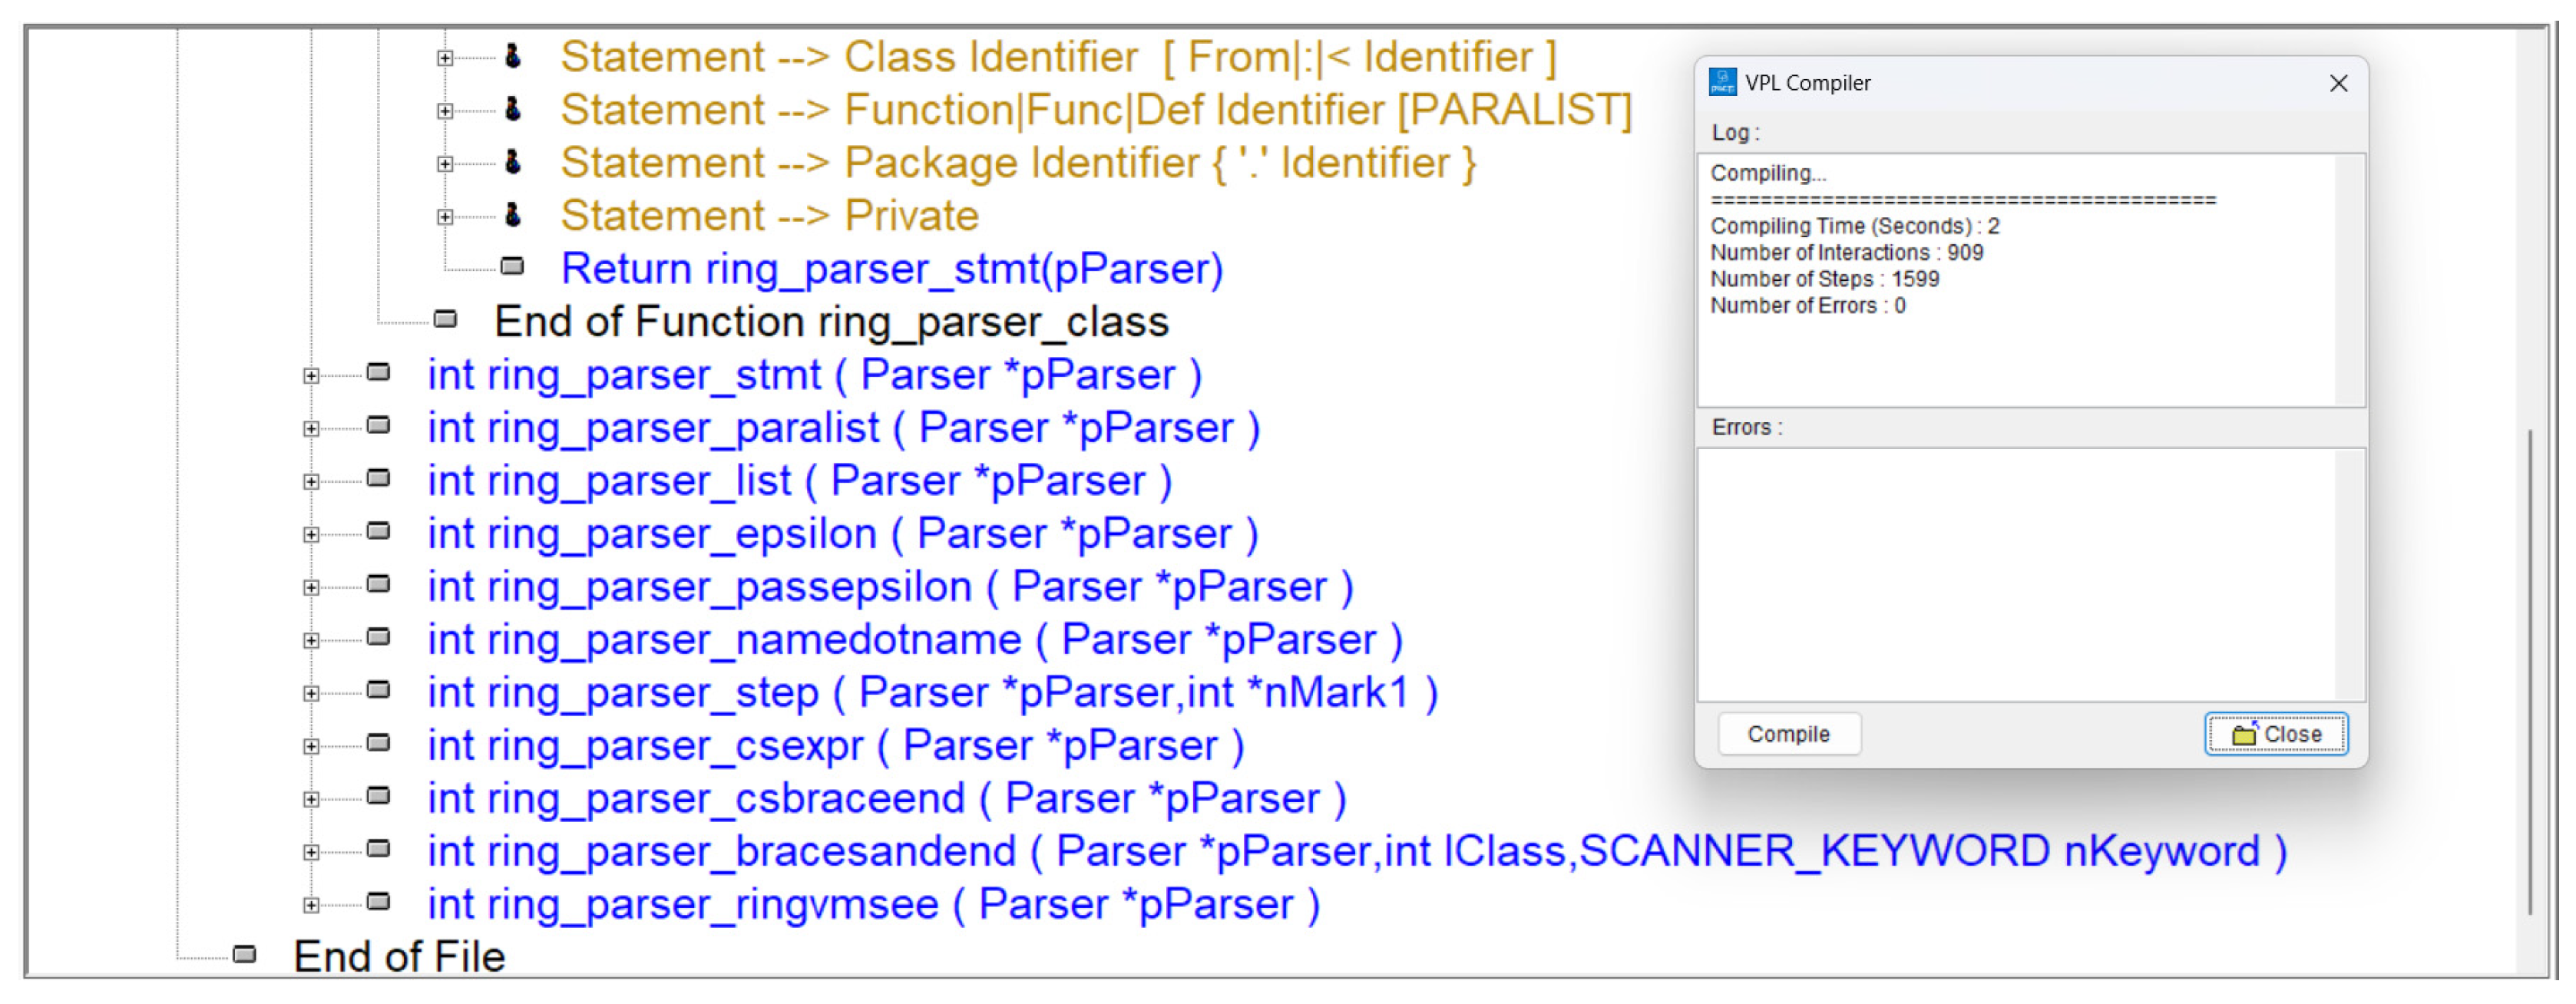Select the ring_parser_csexpr function item
Image resolution: width=2576 pixels, height=1004 pixels.
[x=835, y=746]
